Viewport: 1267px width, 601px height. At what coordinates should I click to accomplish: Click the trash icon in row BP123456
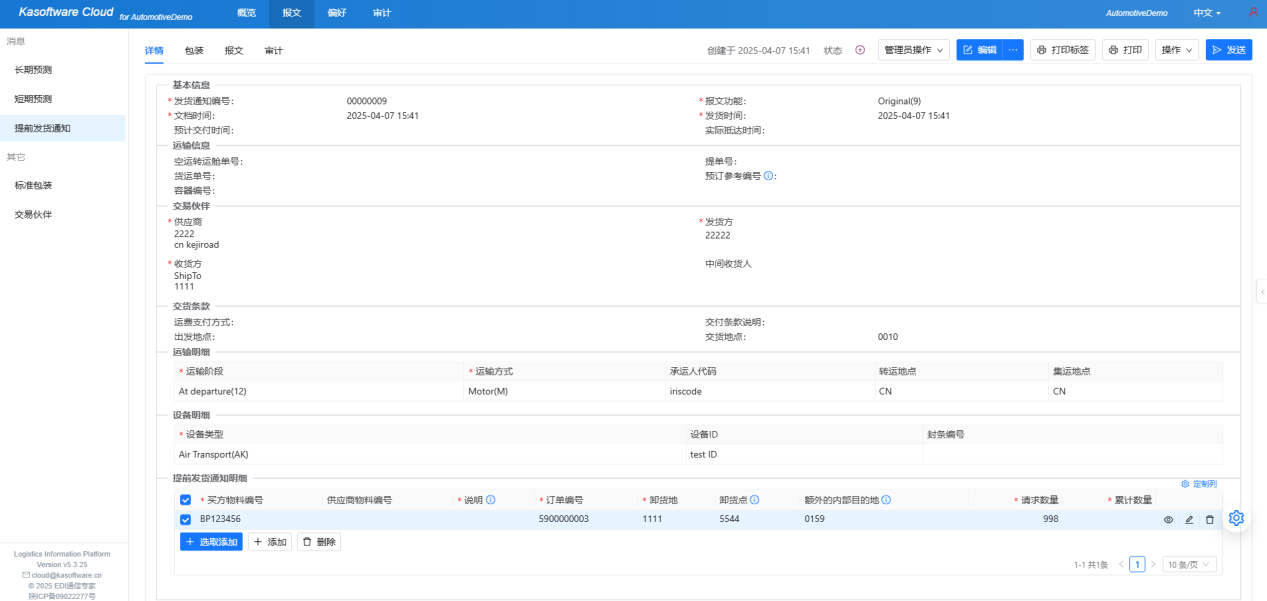pos(1209,520)
